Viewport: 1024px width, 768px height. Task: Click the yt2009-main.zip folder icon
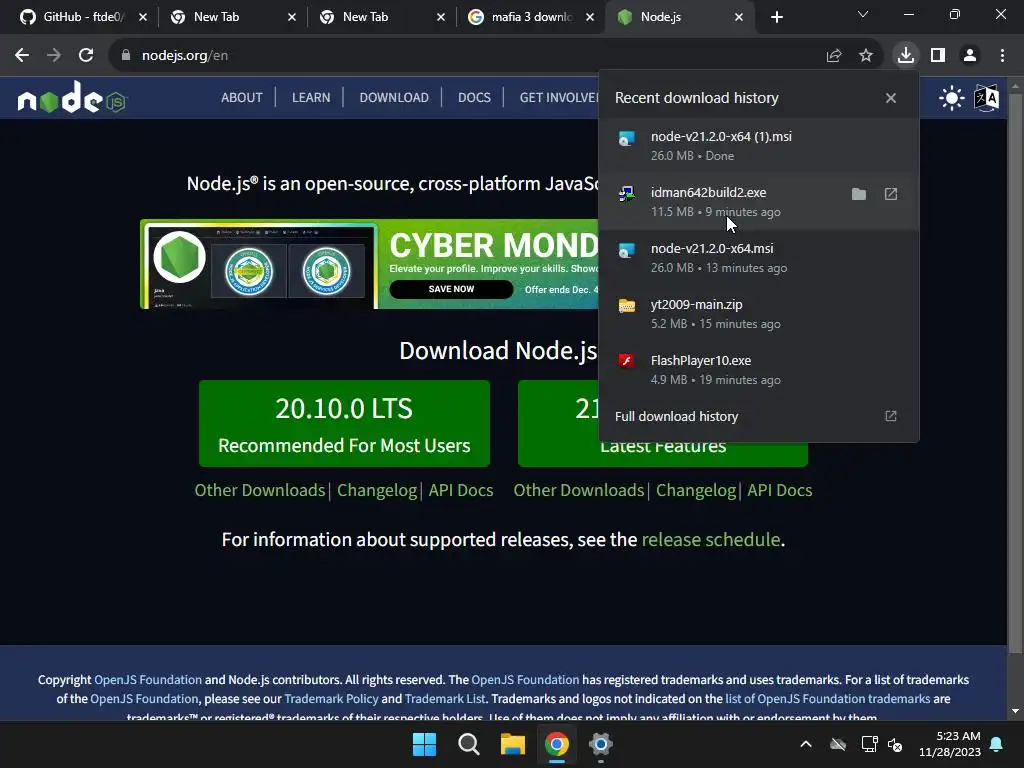(627, 306)
